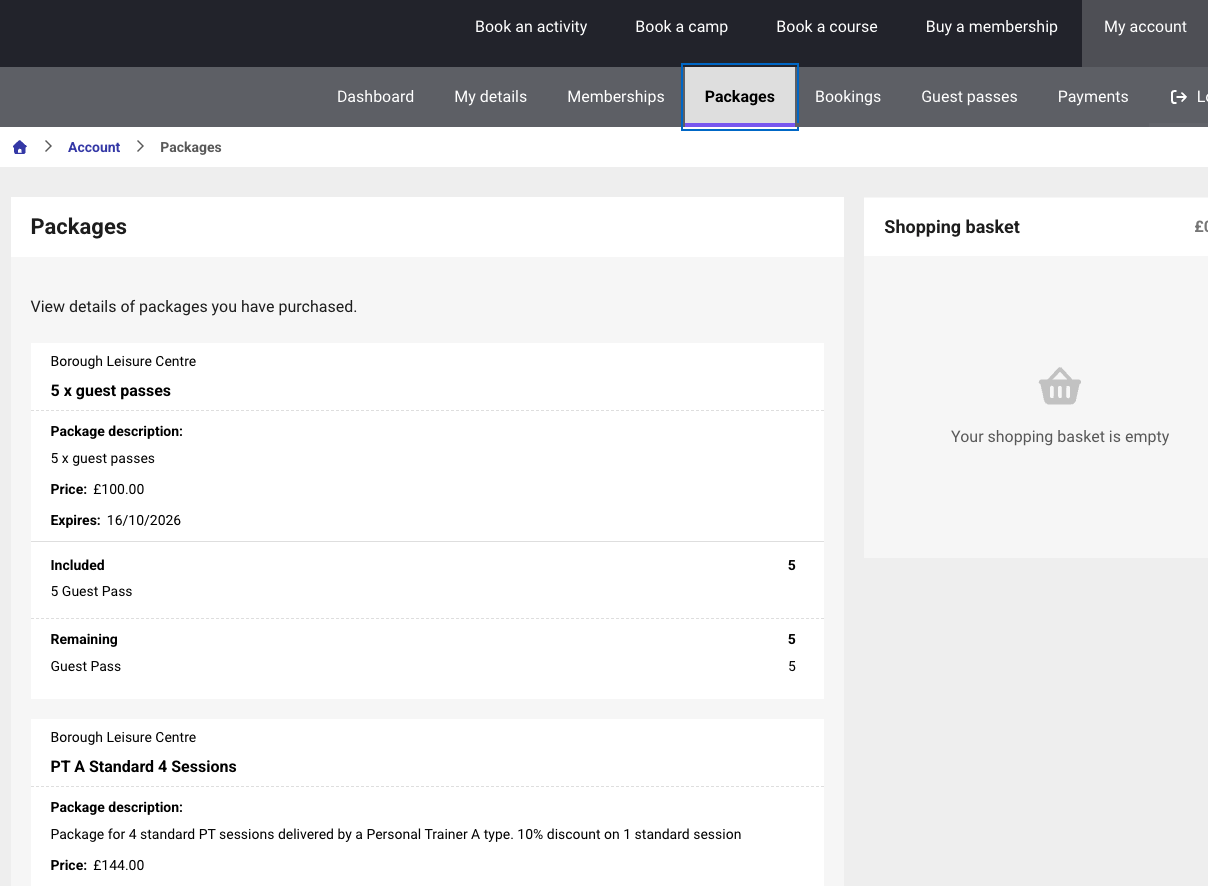The width and height of the screenshot is (1208, 886).
Task: Click the Packages breadcrumb text
Action: coord(191,147)
